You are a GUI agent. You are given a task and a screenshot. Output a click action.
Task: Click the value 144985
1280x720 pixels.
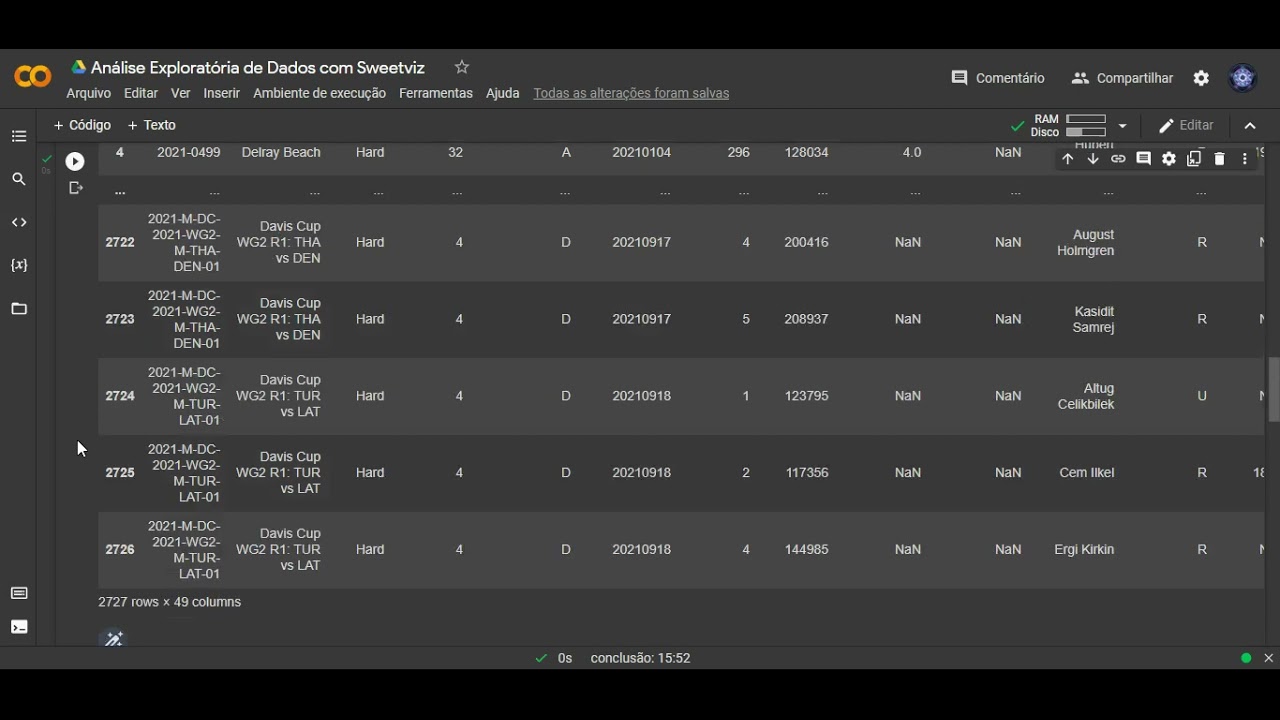(807, 549)
